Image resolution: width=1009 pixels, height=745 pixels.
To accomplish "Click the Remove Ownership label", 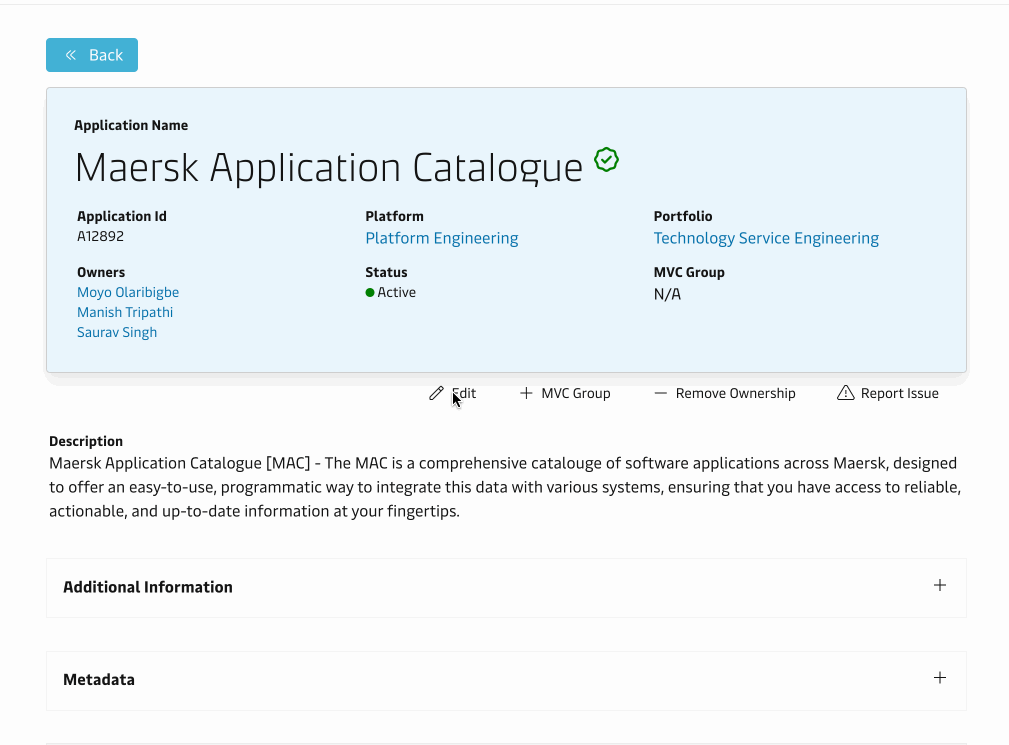I will pyautogui.click(x=736, y=393).
